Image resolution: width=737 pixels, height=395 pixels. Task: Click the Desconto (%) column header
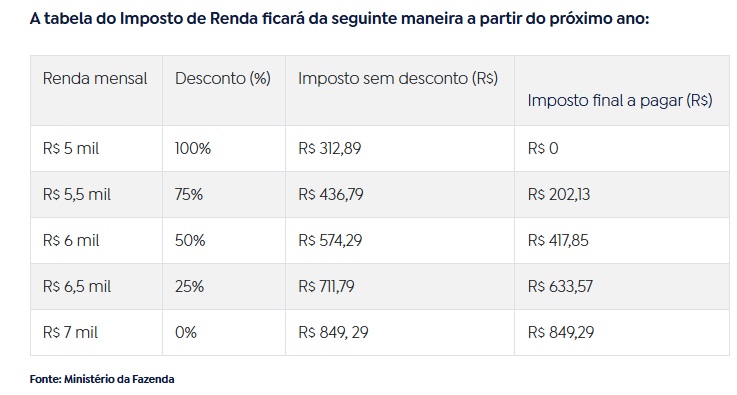[x=223, y=78]
